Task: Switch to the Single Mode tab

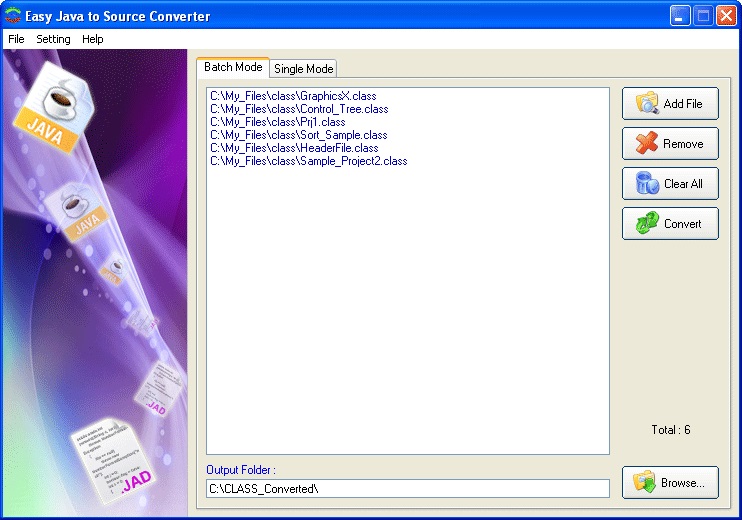Action: click(303, 69)
